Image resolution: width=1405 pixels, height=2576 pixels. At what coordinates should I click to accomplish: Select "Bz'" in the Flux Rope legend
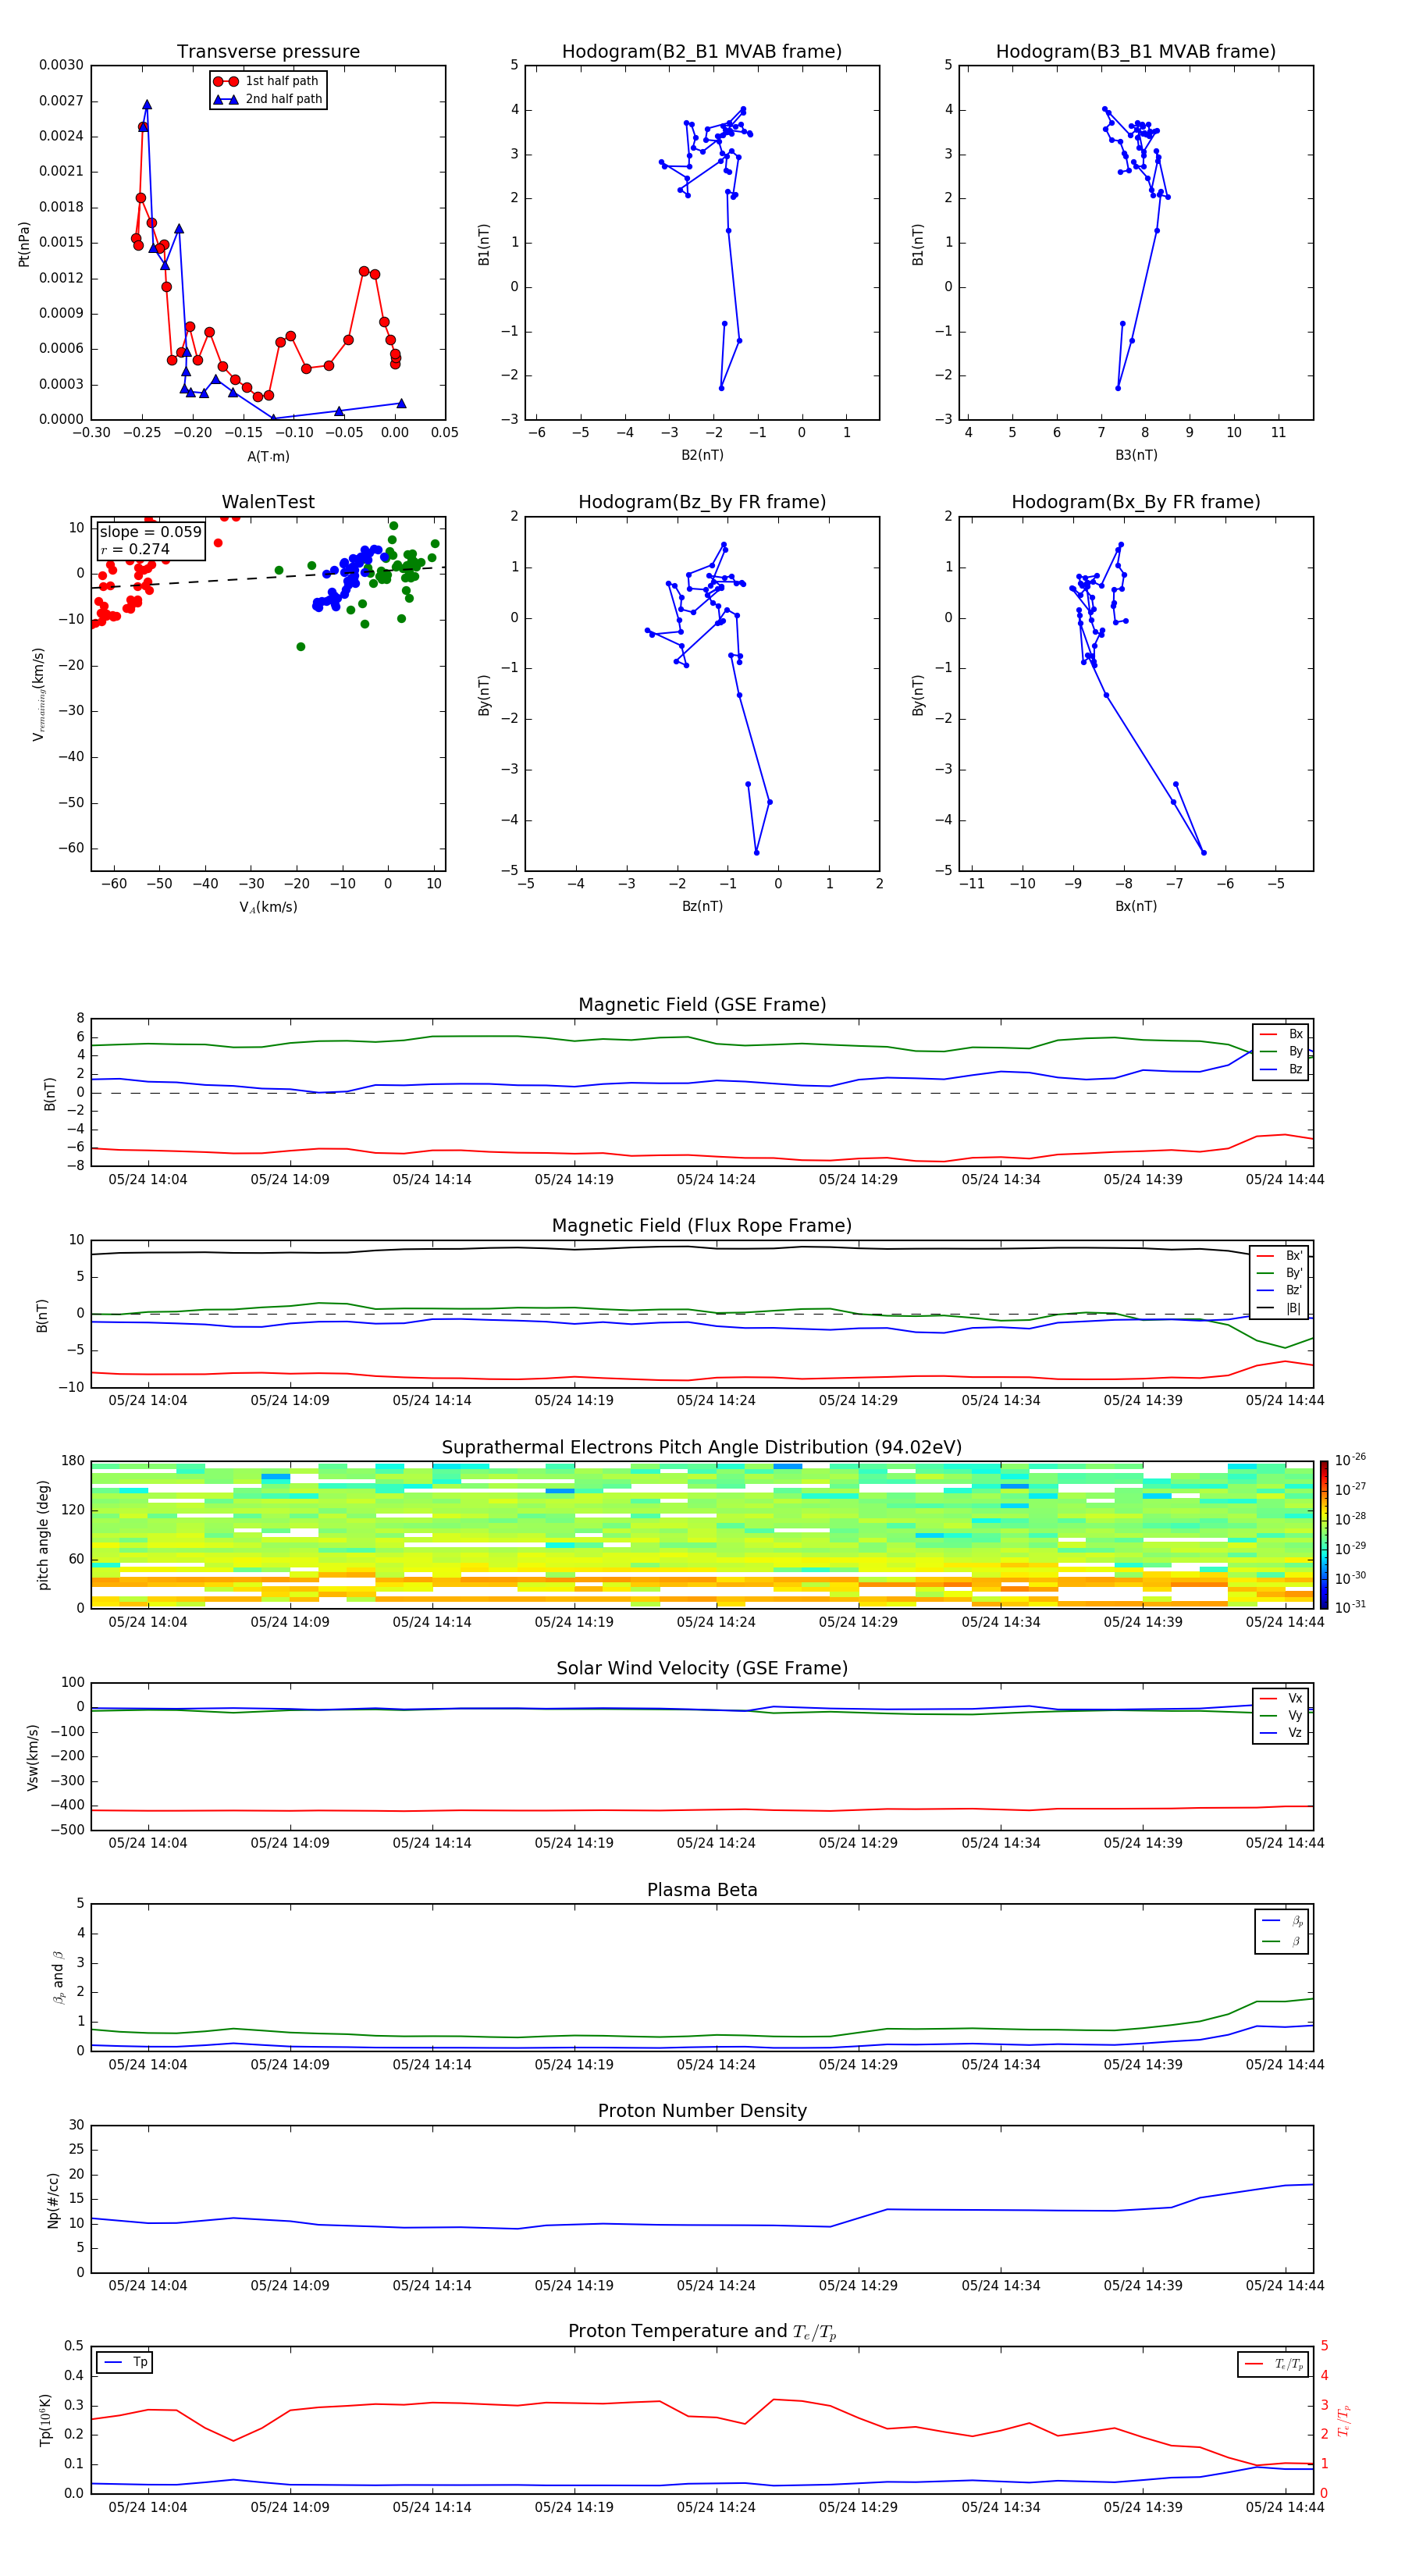pyautogui.click(x=1280, y=1290)
